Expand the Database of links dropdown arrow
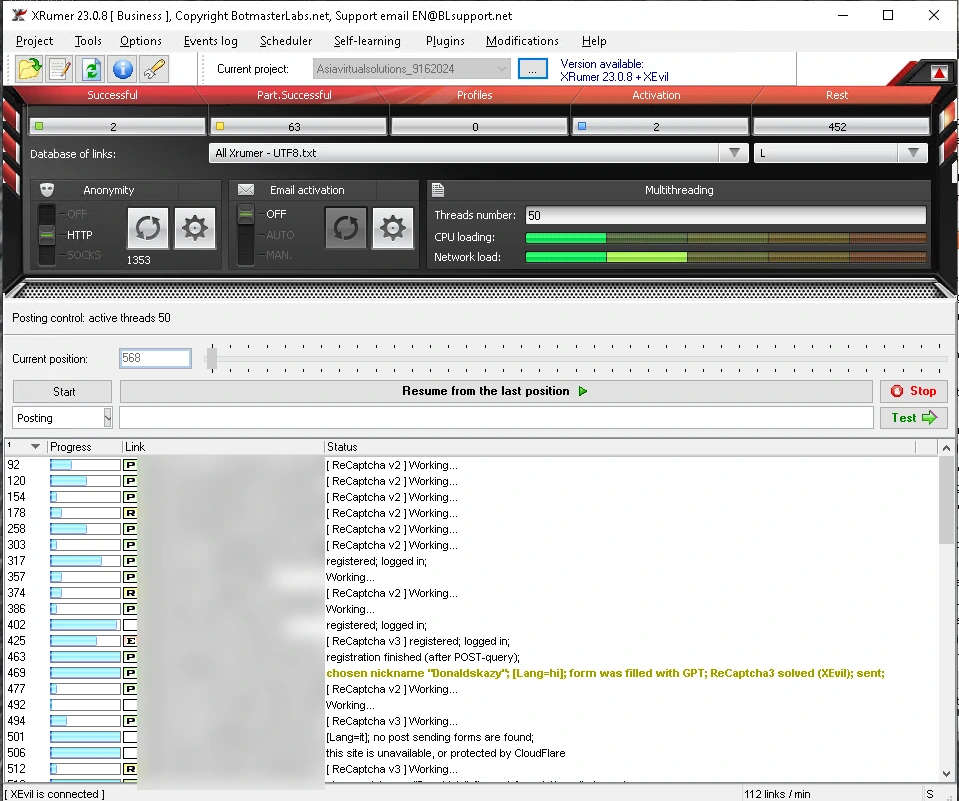959x801 pixels. pos(734,153)
